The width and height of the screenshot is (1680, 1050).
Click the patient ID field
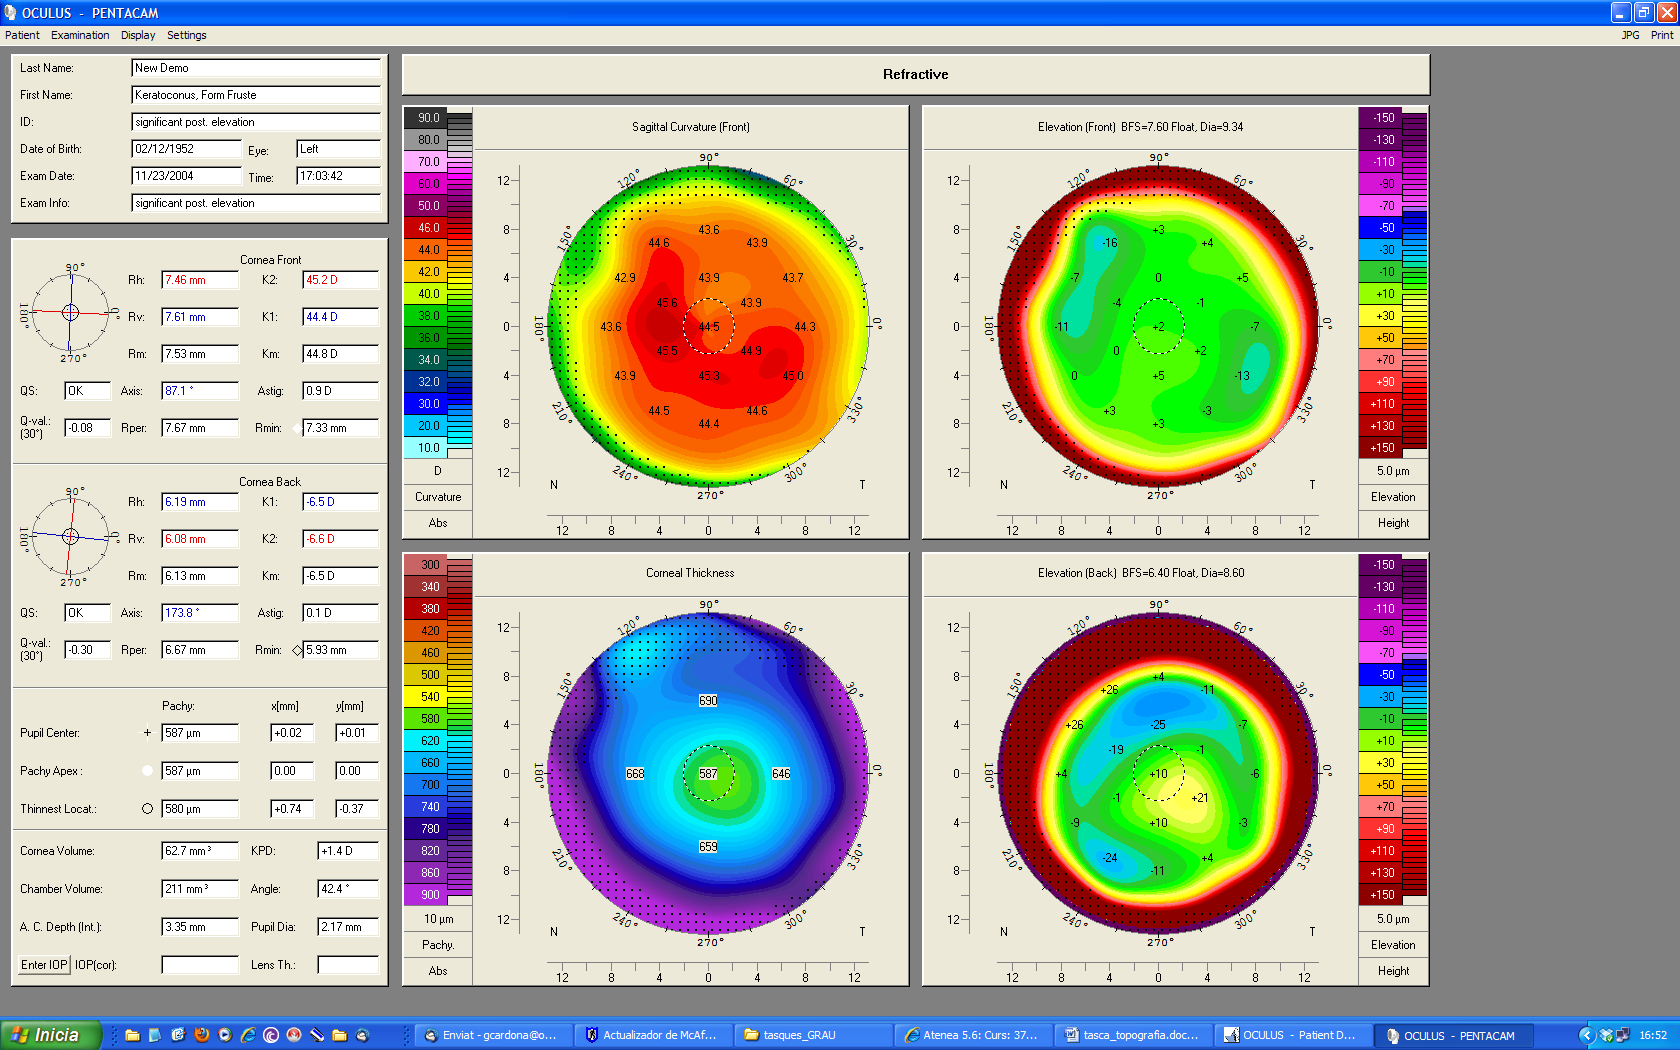coord(256,122)
